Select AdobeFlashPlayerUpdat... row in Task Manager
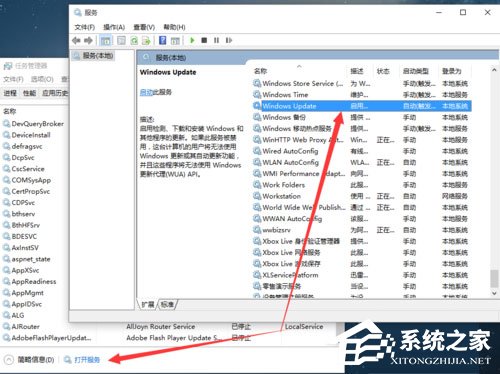500x374 pixels. 51,338
